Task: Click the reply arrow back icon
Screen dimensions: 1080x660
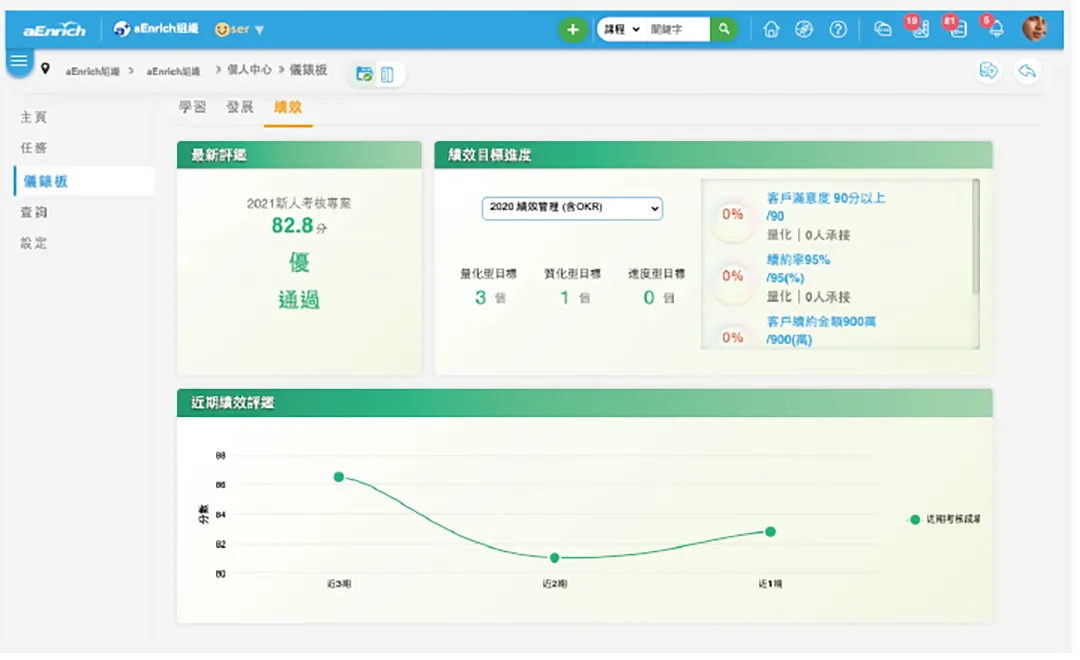Action: pos(1026,71)
